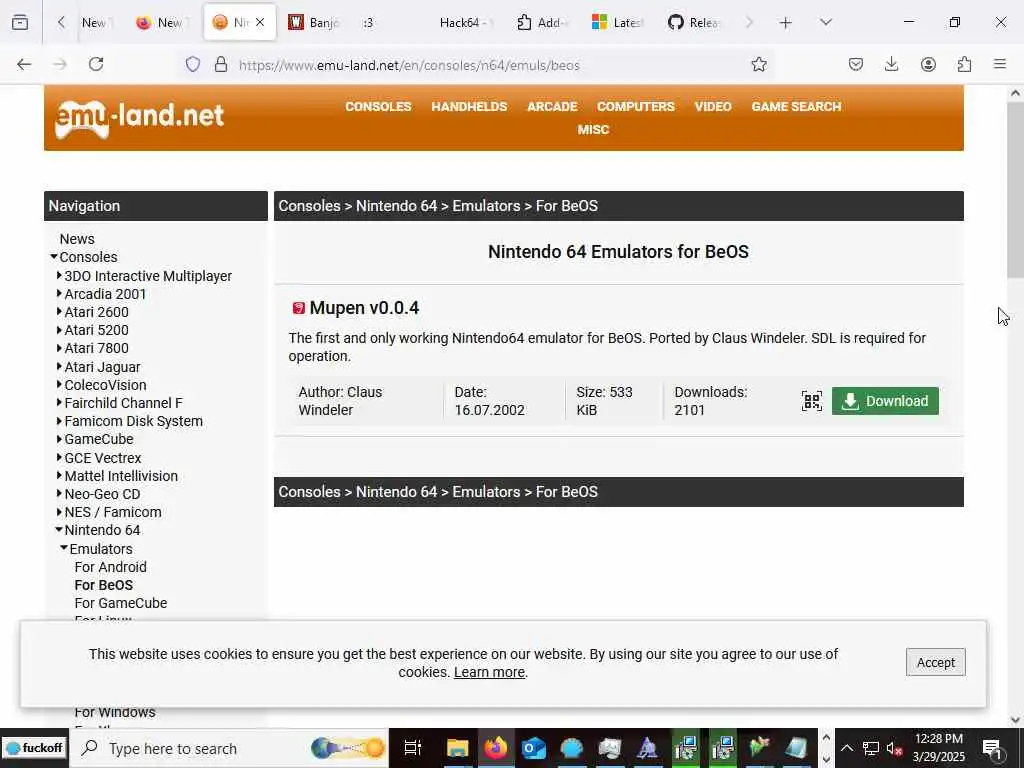1024x768 pixels.
Task: Open Task View on taskbar
Action: tap(413, 748)
